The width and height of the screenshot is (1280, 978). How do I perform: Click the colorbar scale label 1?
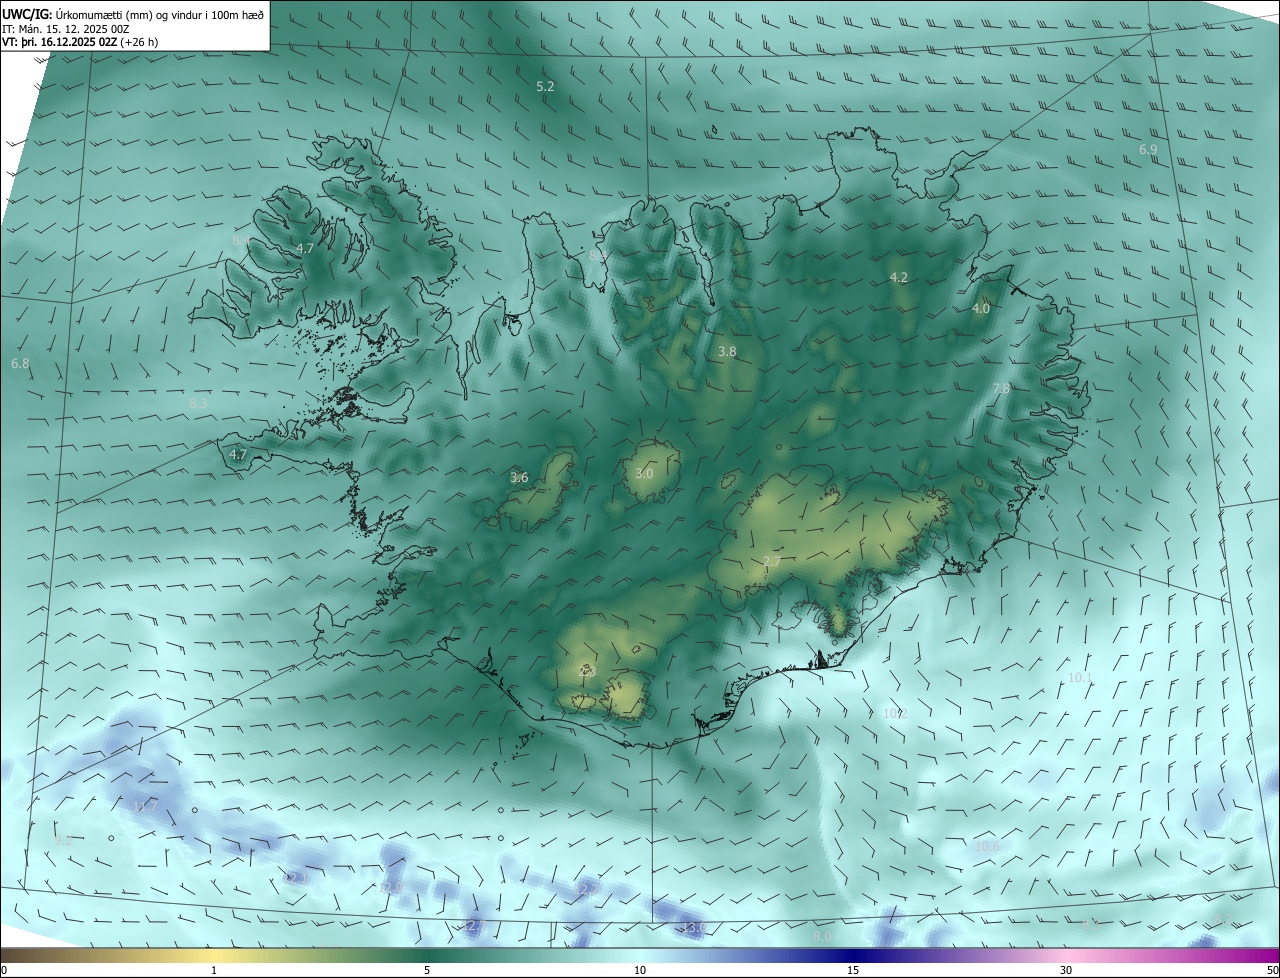point(214,970)
